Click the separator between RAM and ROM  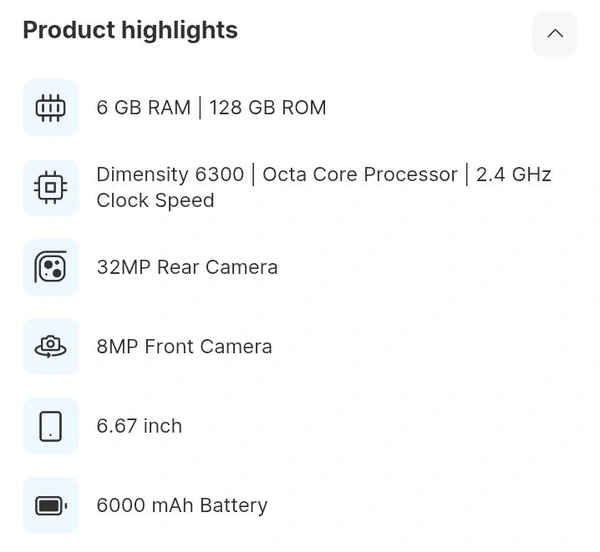pyautogui.click(x=200, y=108)
